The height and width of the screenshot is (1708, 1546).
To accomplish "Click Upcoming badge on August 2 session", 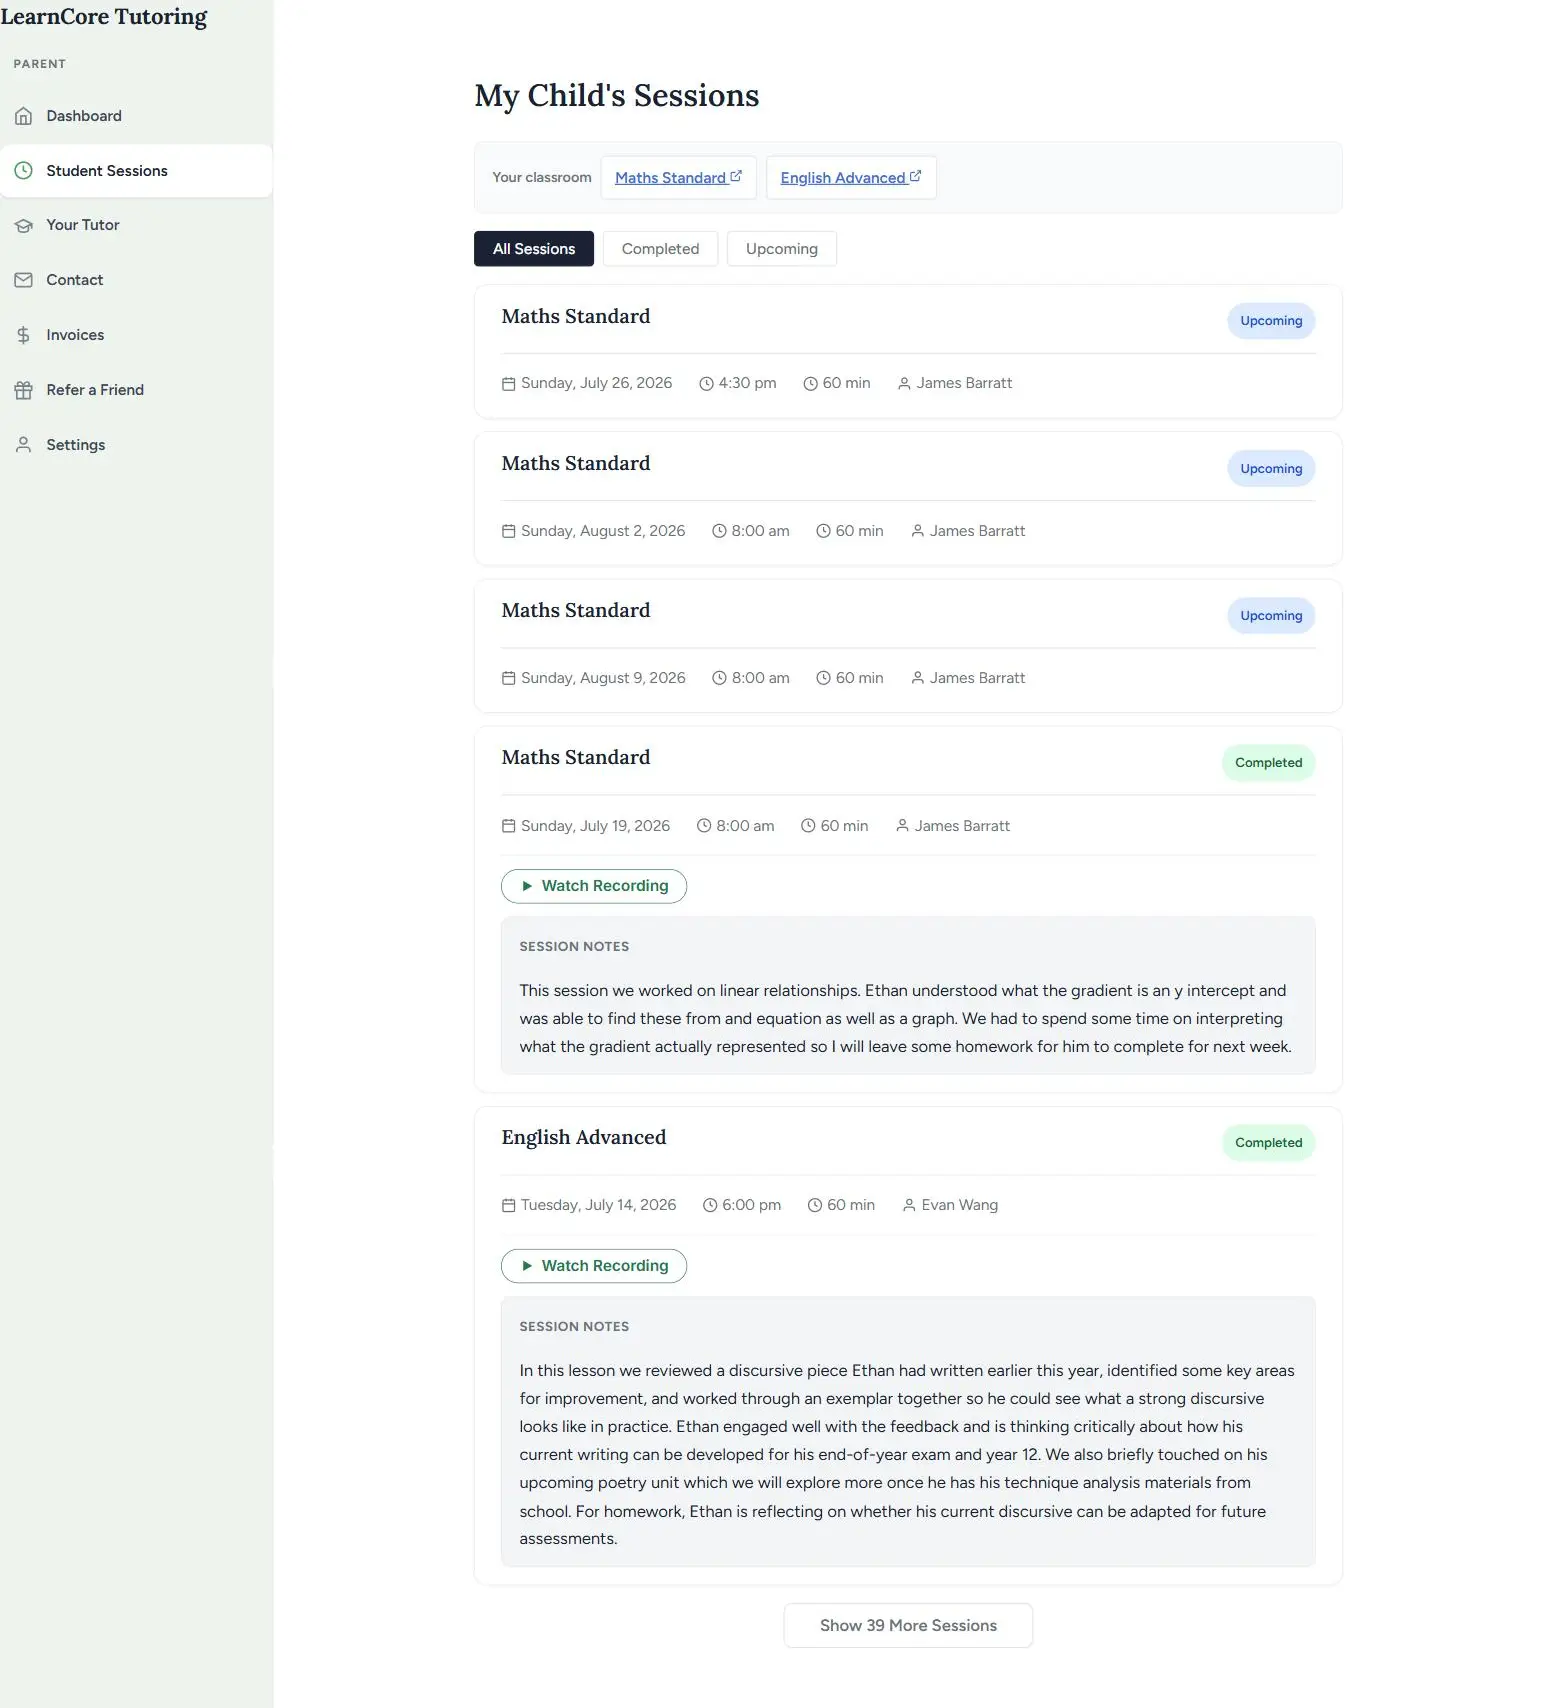I will 1271,469.
